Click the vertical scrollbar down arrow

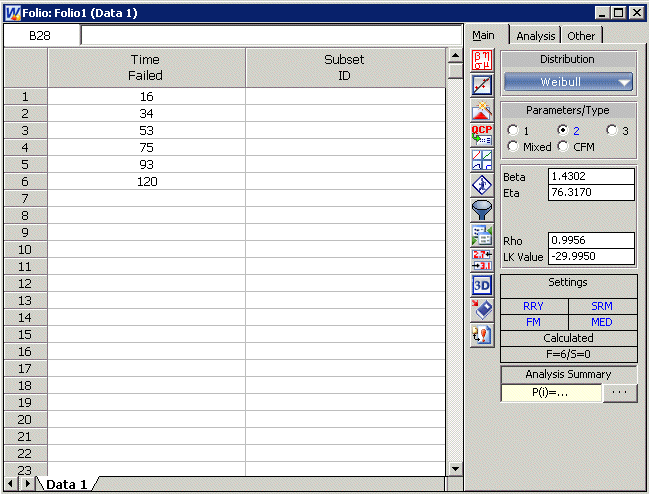[455, 468]
